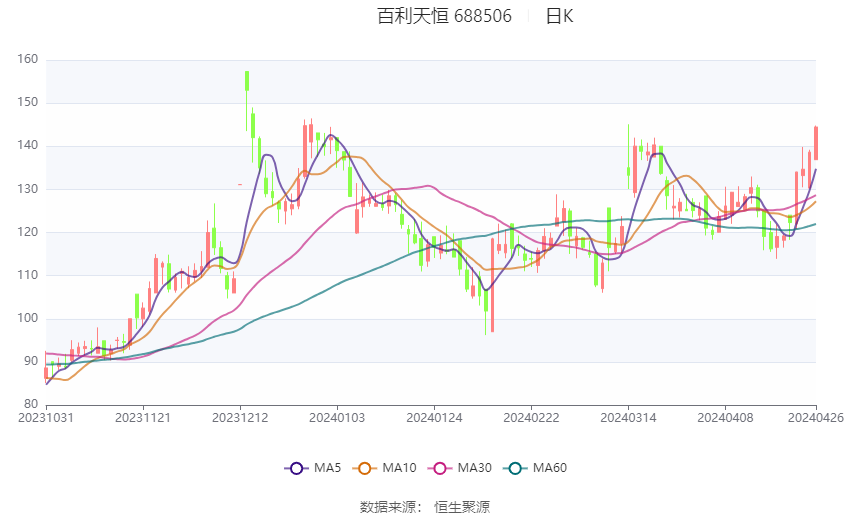Screen dimensions: 850x517
Task: Click the 160 y-axis price label
Action: coord(28,59)
